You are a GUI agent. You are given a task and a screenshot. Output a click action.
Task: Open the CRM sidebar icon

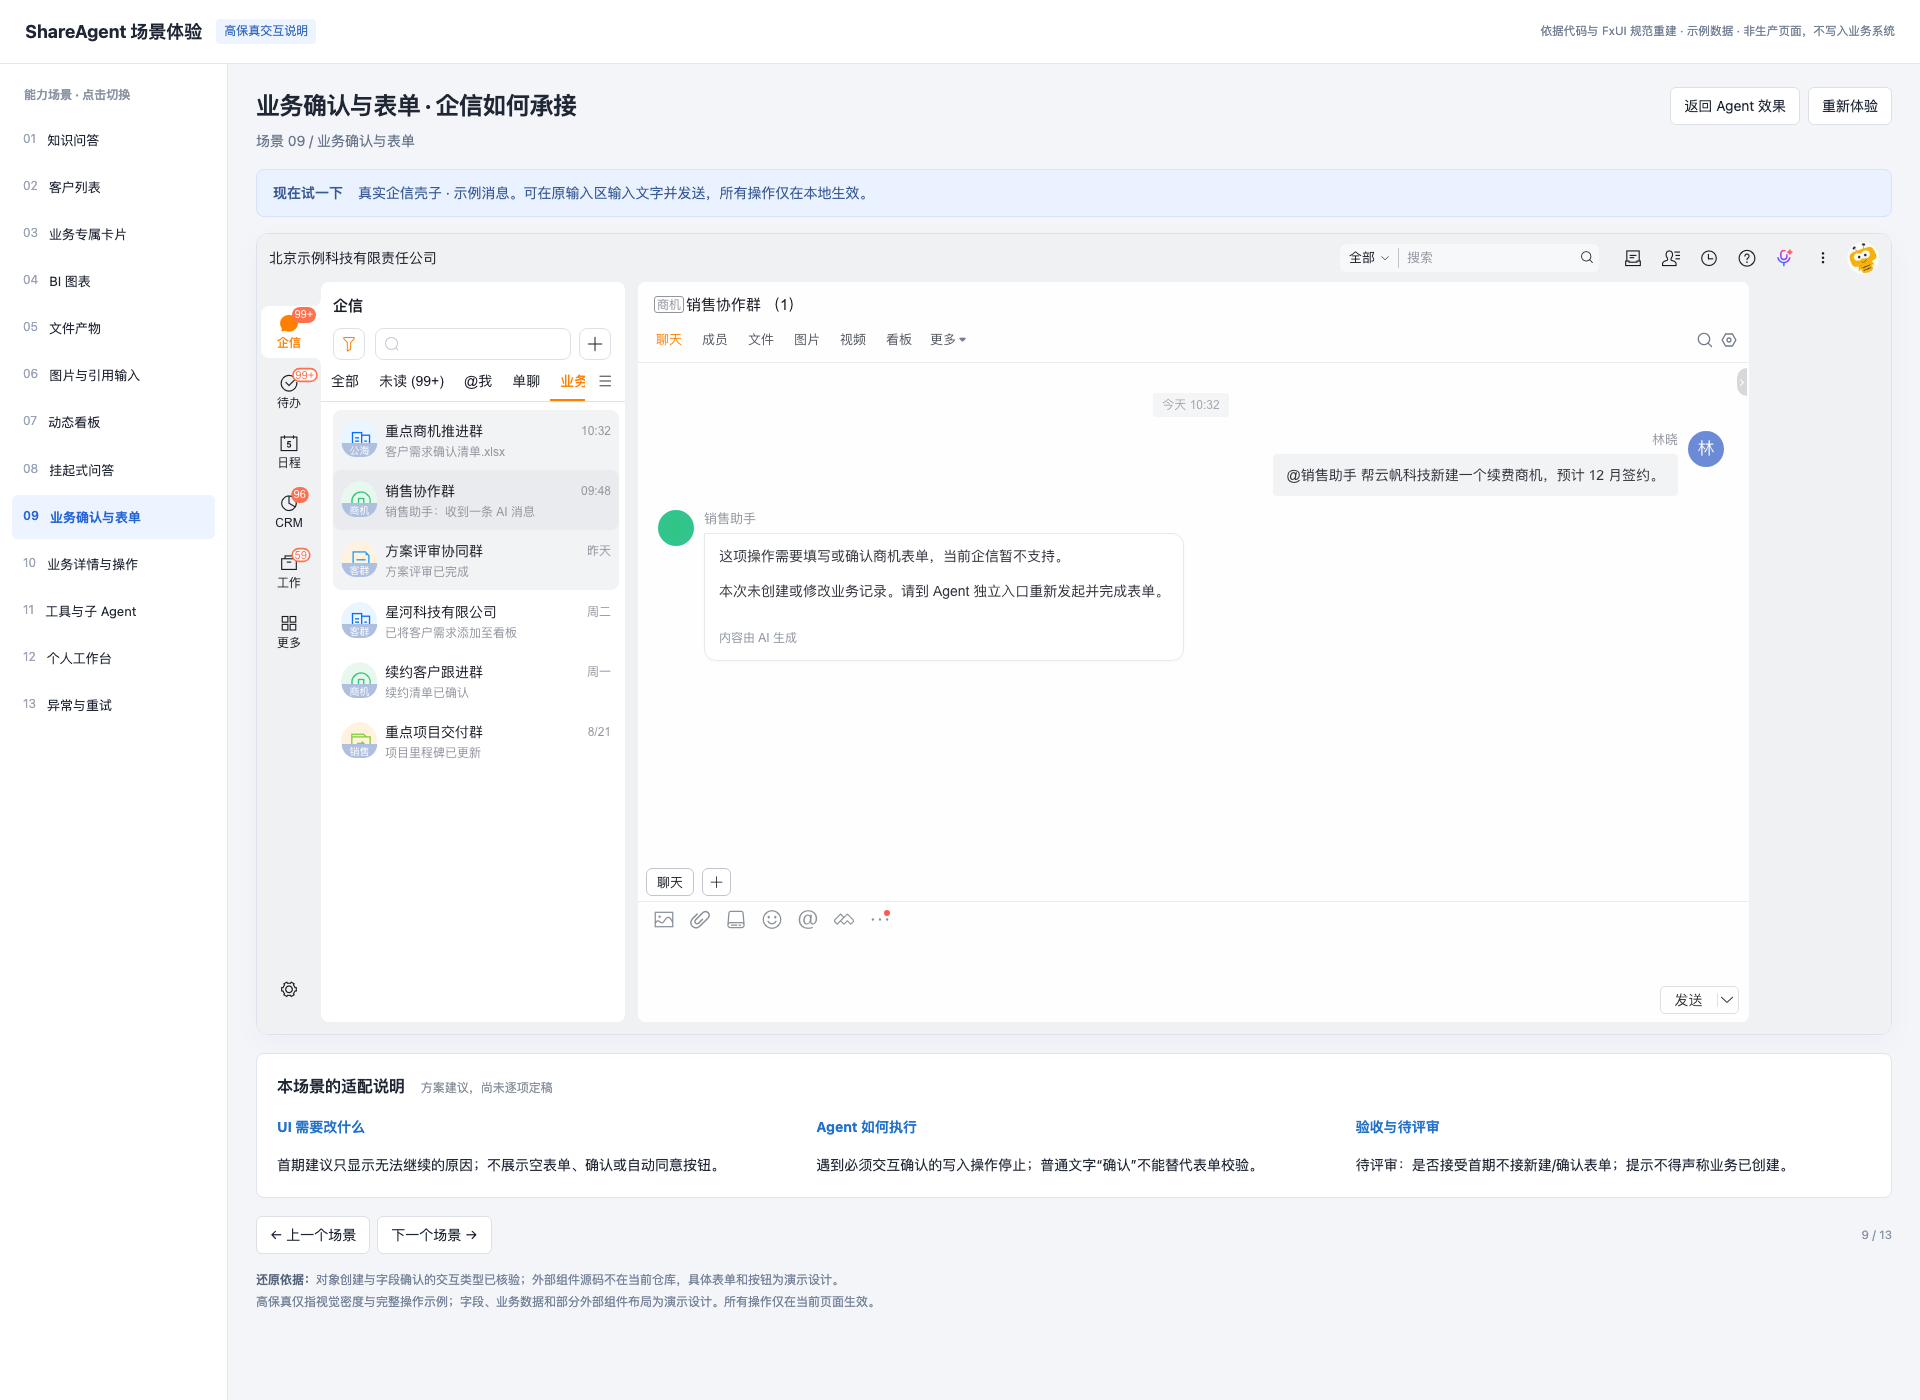pyautogui.click(x=289, y=510)
